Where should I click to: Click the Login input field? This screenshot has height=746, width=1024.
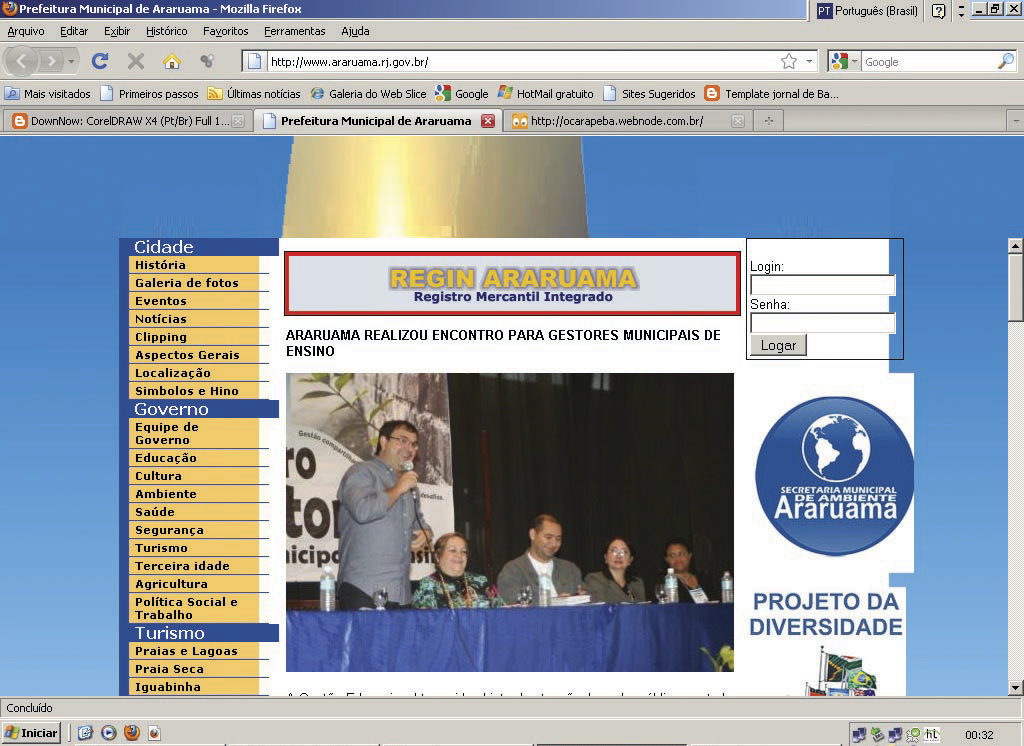(x=822, y=285)
